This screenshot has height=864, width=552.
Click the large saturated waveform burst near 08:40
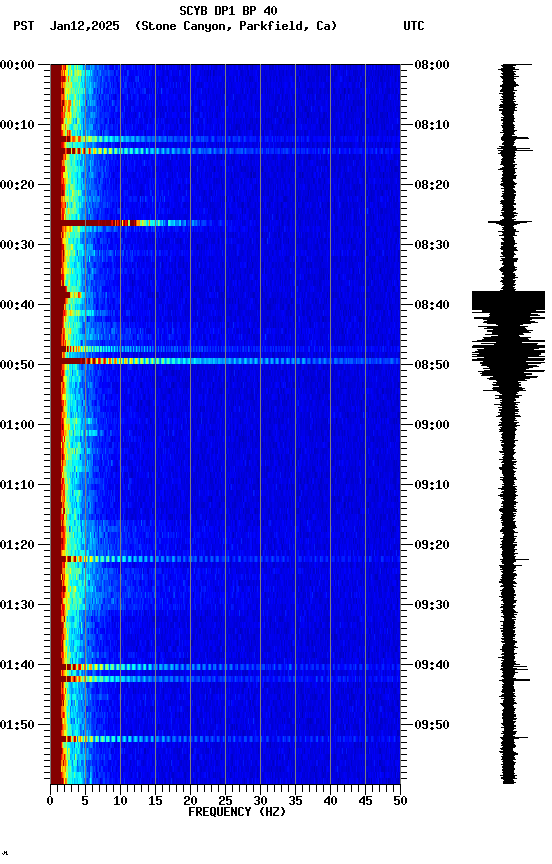[508, 300]
